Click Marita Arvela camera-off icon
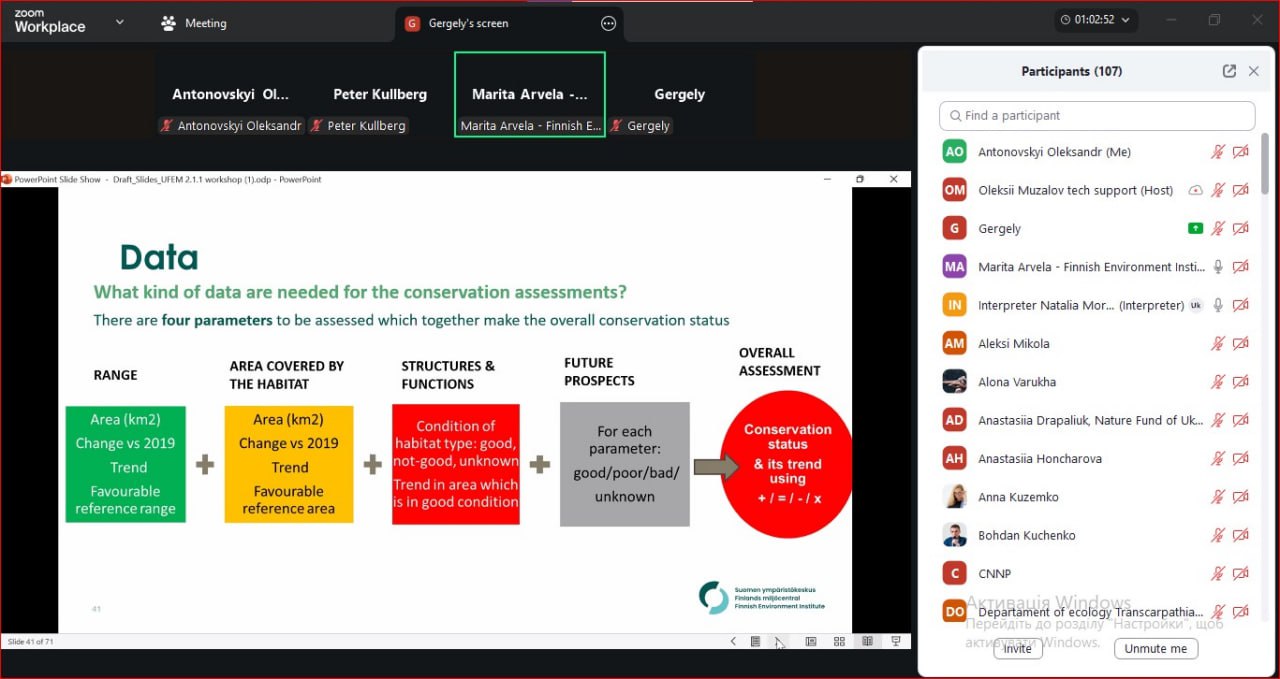The height and width of the screenshot is (679, 1280). [1241, 267]
